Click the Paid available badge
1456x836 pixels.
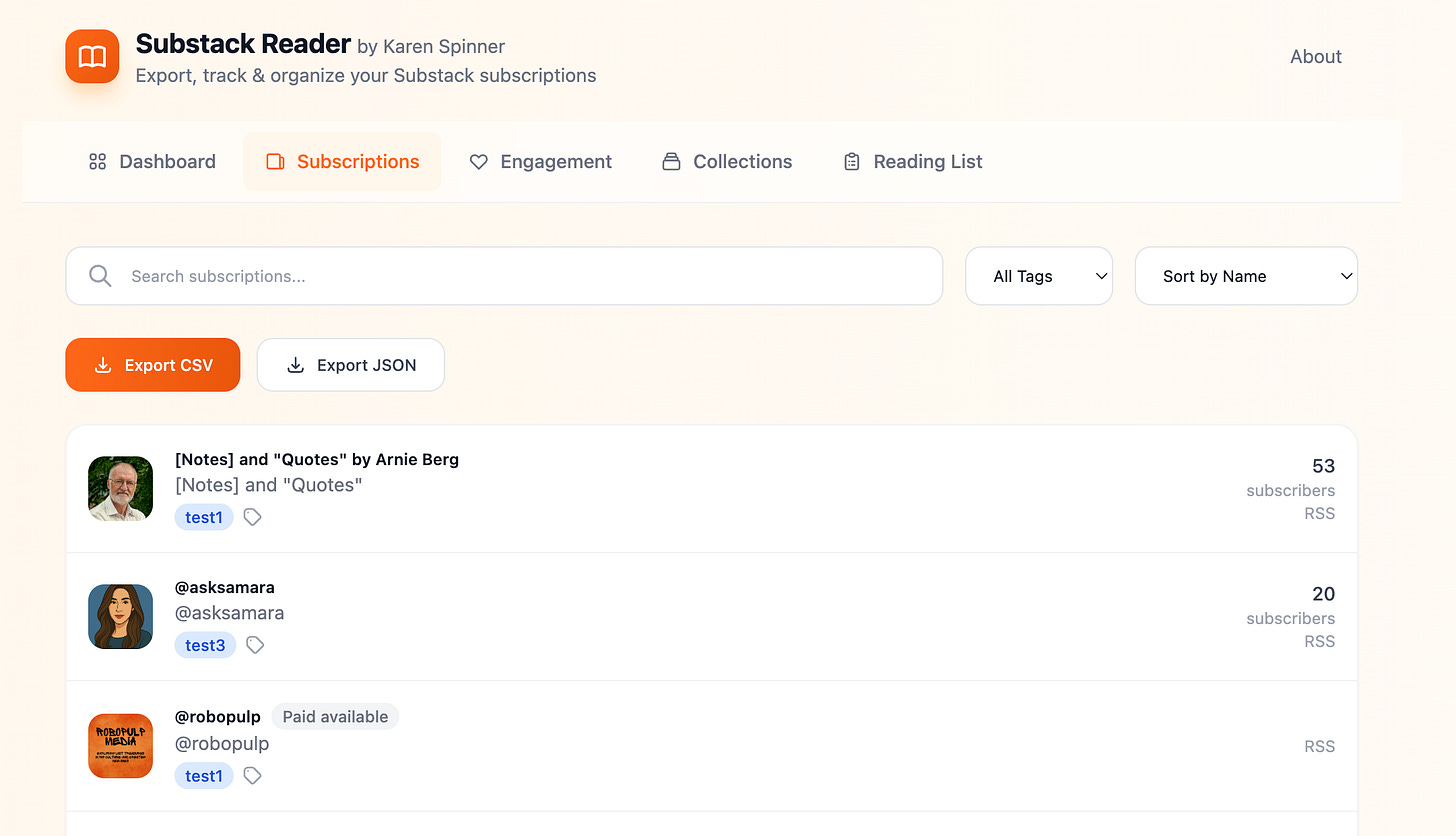point(335,716)
